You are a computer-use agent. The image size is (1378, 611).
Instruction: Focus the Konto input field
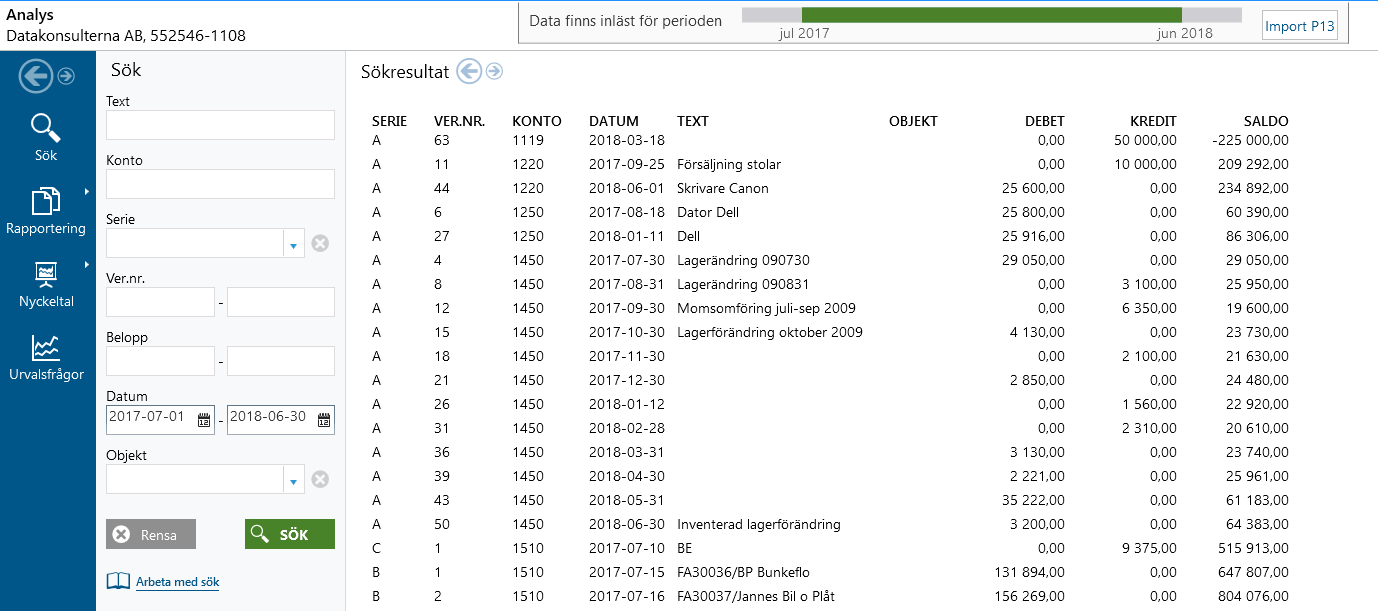[x=220, y=184]
